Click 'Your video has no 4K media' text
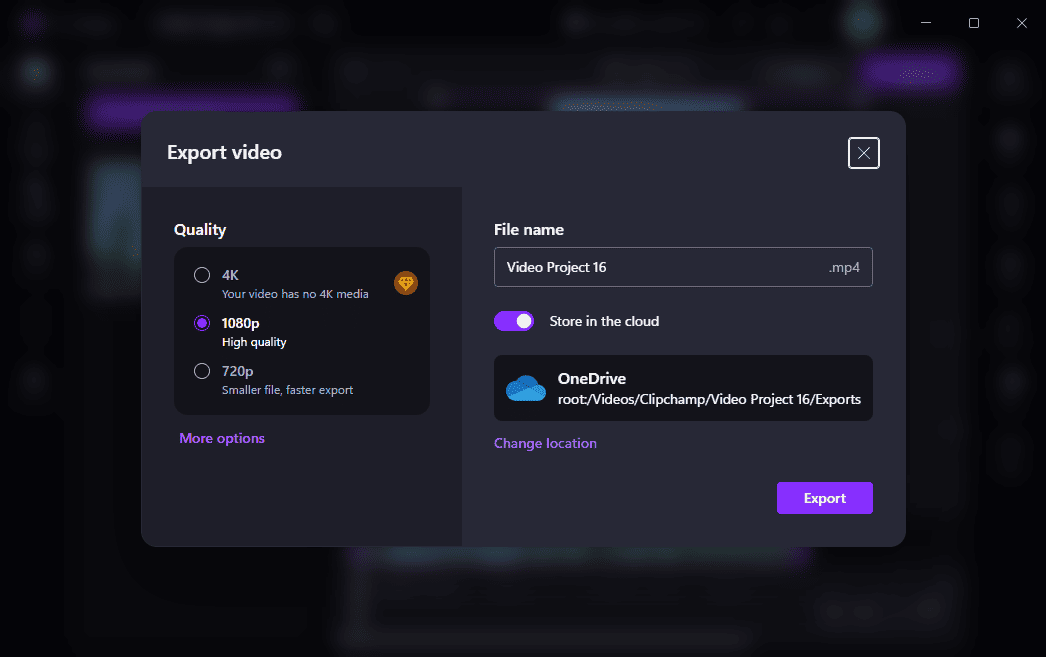 (295, 293)
